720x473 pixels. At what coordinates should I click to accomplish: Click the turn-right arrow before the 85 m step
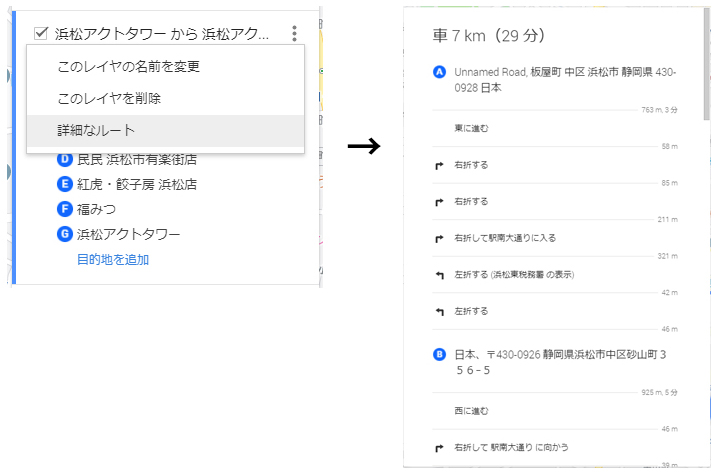tap(439, 202)
